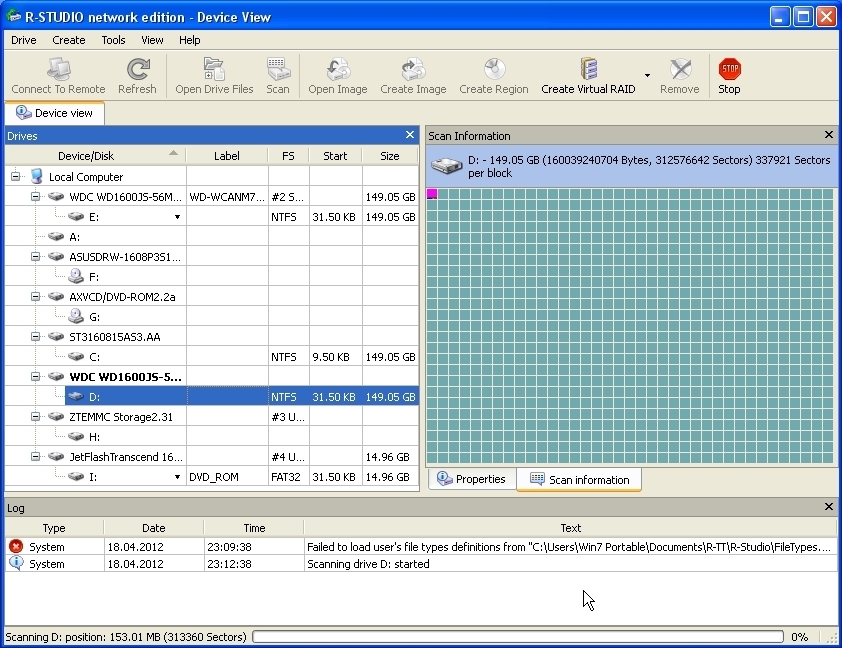This screenshot has width=842, height=648.
Task: Click the Time column header in Log
Action: point(254,528)
